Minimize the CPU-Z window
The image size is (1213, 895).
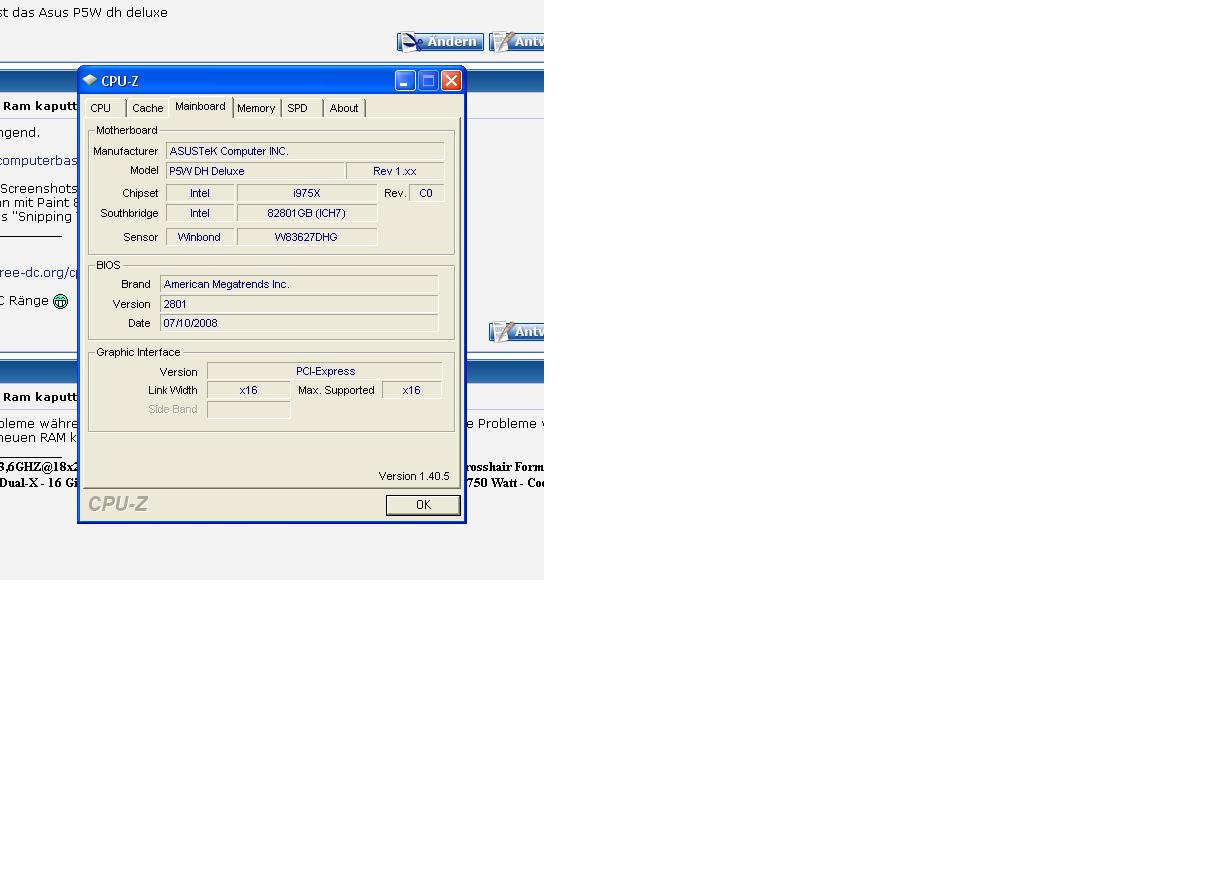point(405,81)
